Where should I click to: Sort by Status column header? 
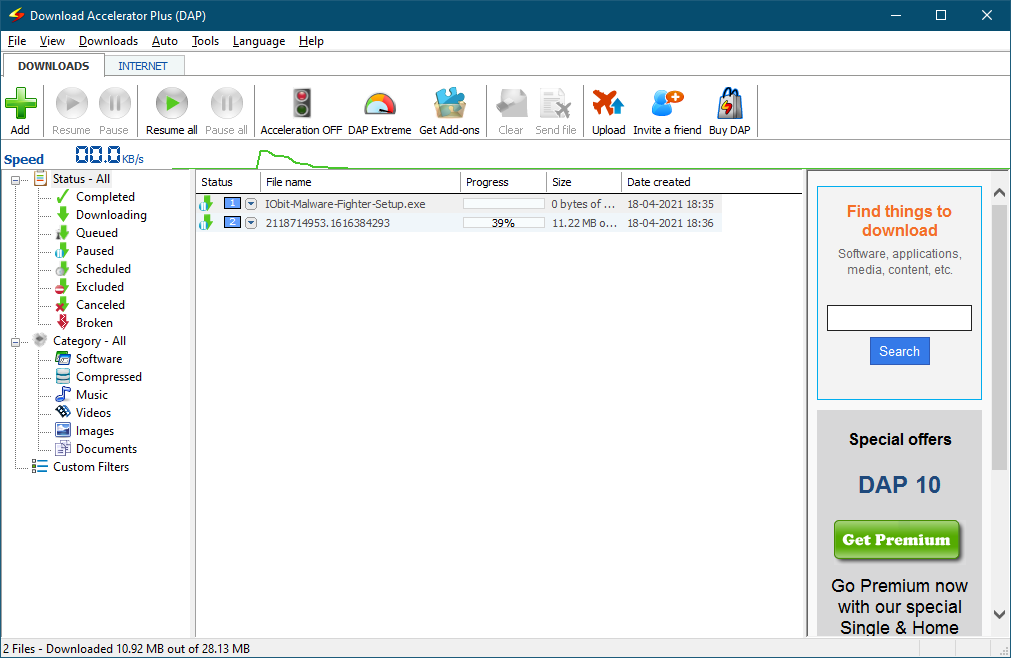click(228, 182)
